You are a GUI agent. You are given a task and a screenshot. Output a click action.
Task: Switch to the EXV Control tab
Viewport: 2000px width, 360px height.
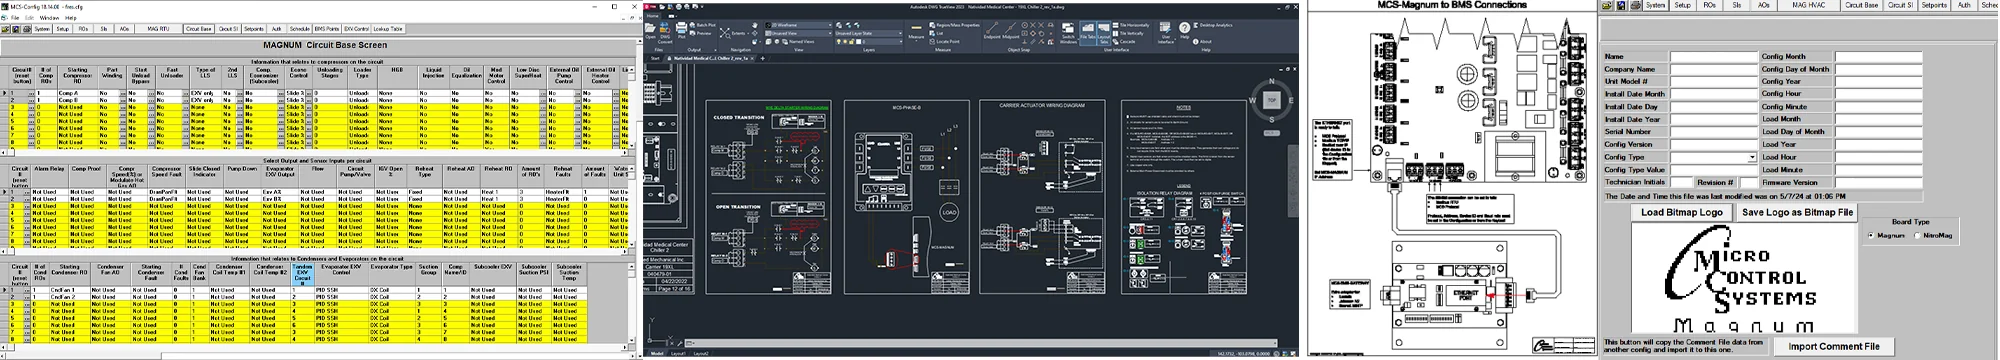356,29
